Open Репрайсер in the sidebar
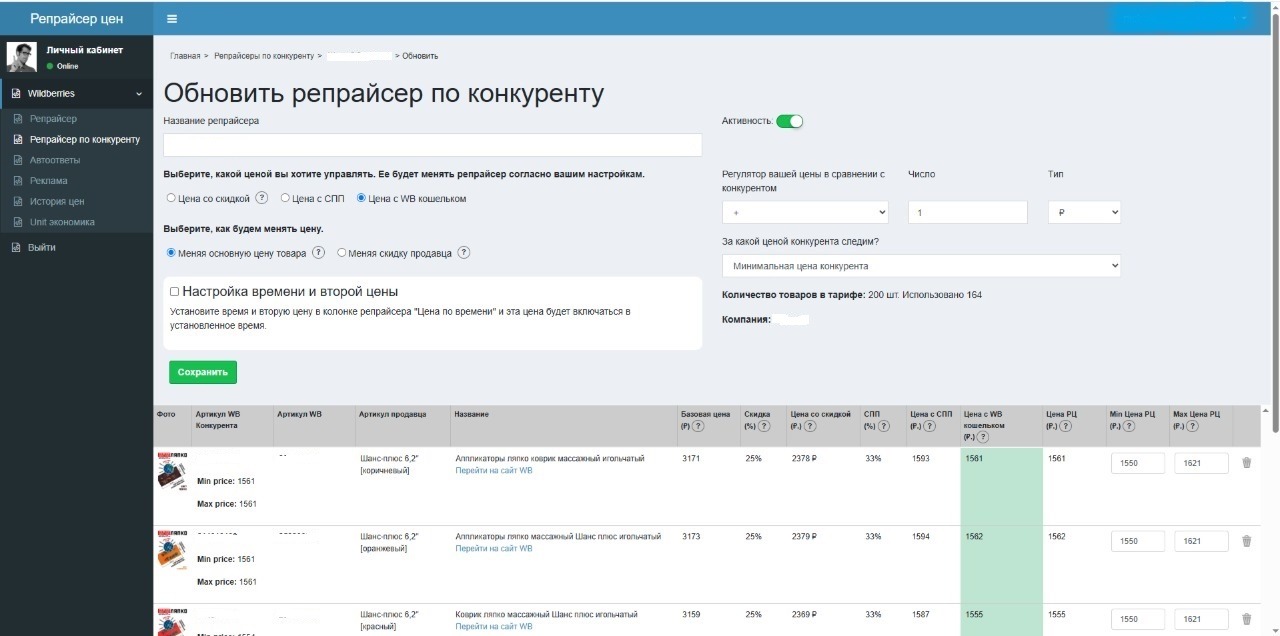 coord(53,119)
